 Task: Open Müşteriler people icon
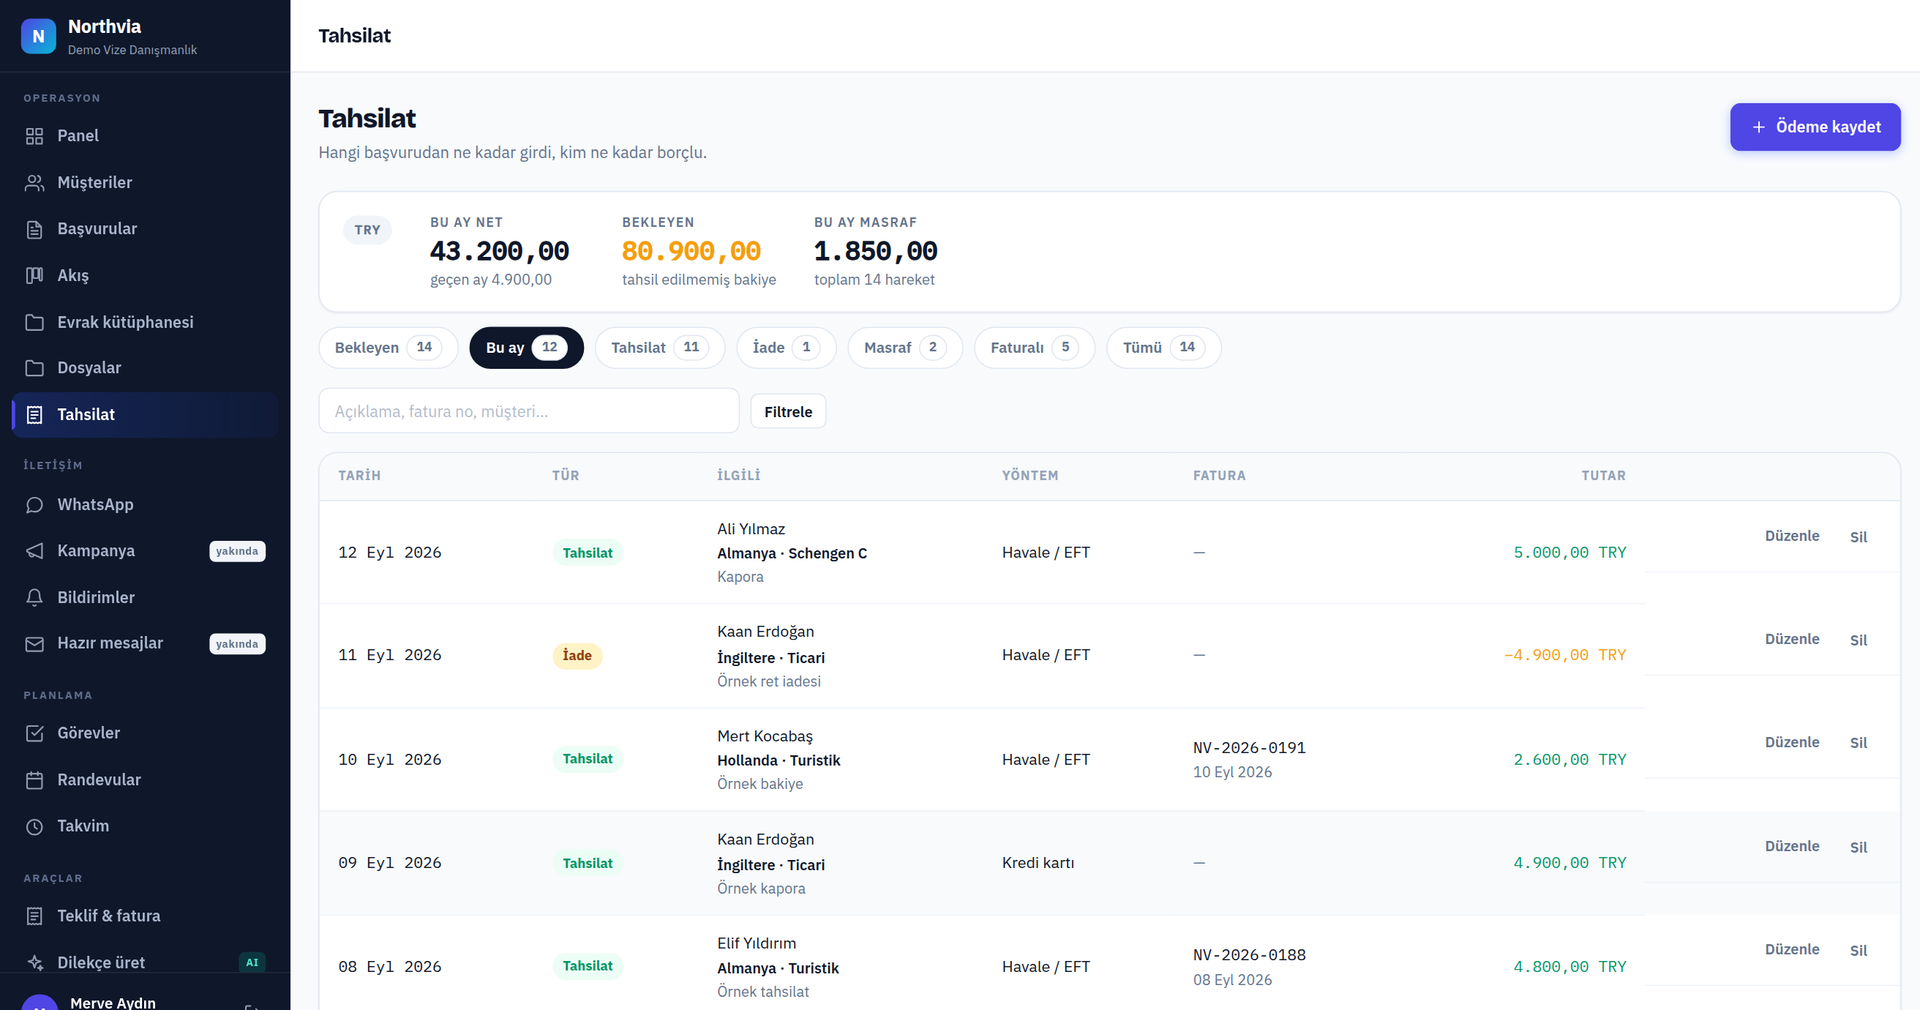[34, 183]
